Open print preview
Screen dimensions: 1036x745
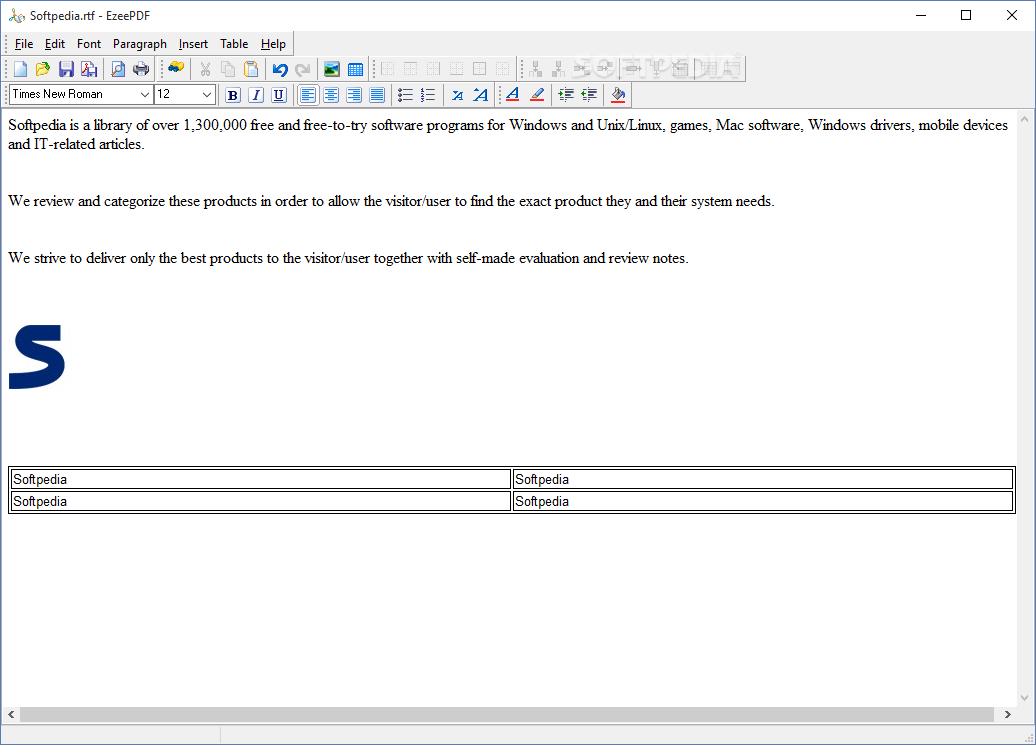coord(118,69)
